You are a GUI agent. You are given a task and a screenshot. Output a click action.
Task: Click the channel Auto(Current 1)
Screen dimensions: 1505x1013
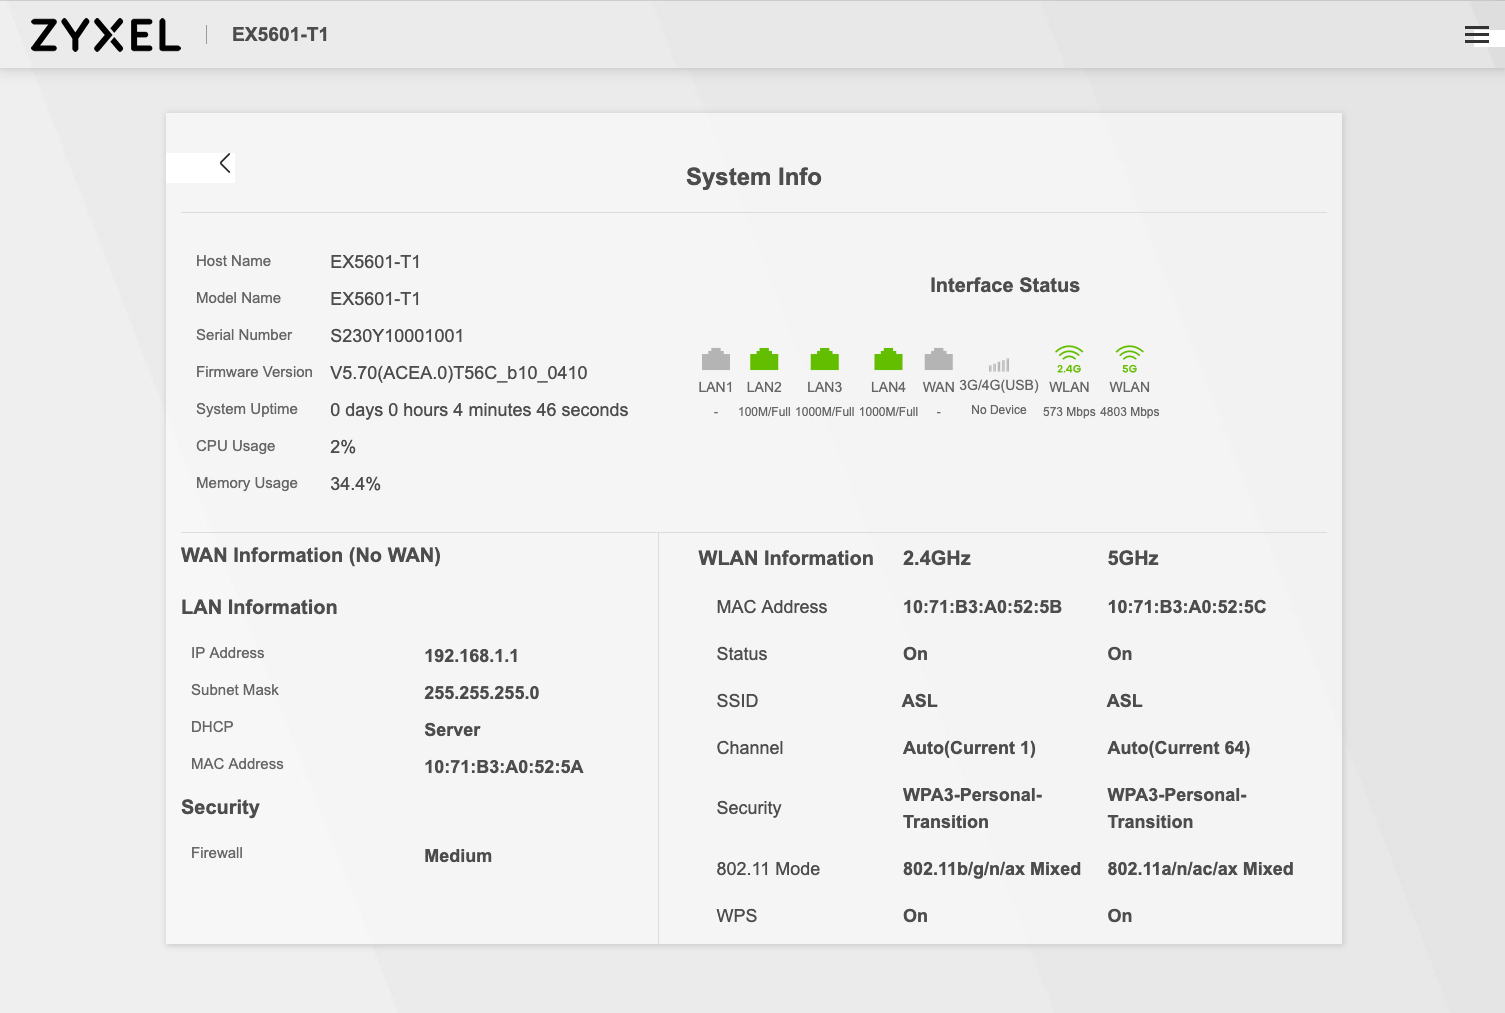pyautogui.click(x=969, y=748)
